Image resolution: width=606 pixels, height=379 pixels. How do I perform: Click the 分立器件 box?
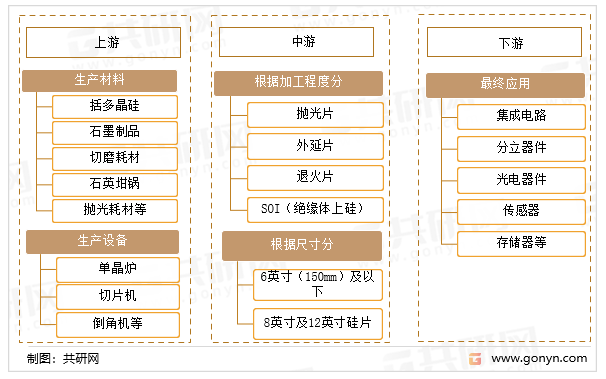(521, 149)
